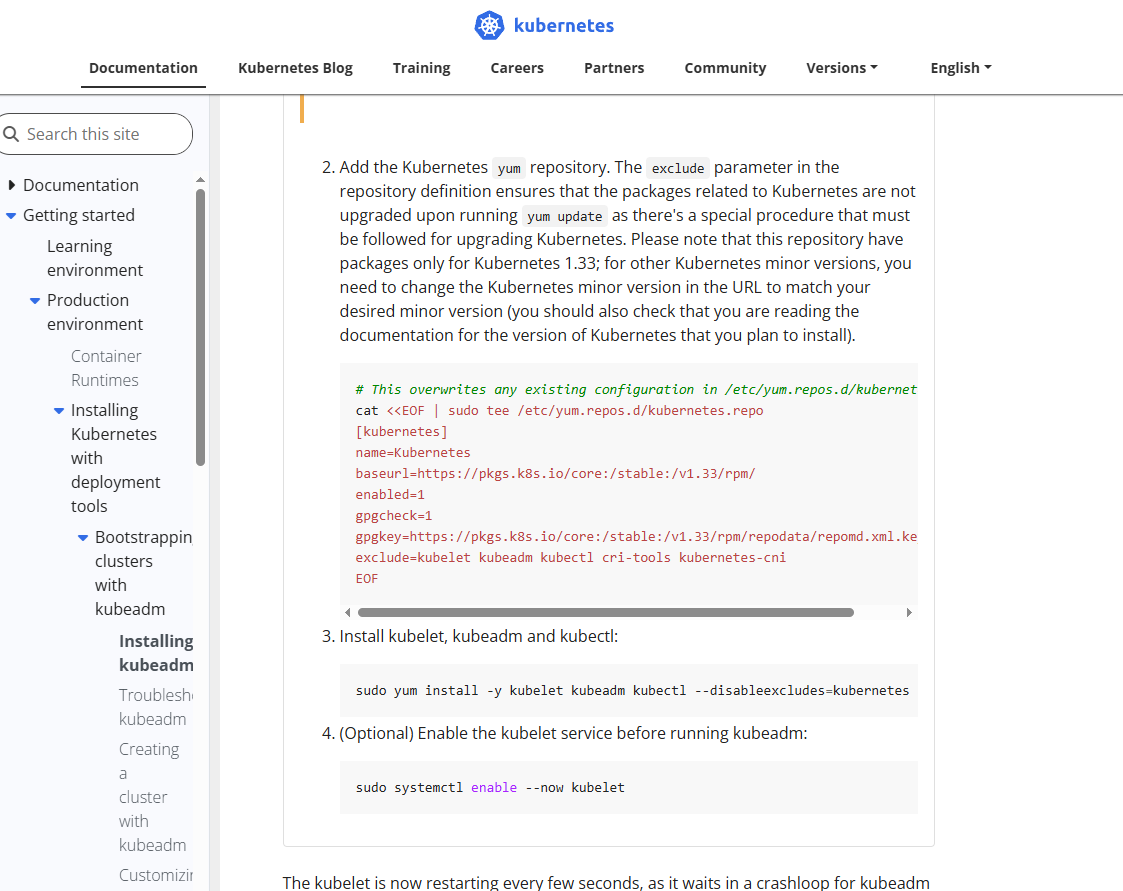Open Container Runtimes sidebar link
Image resolution: width=1123 pixels, height=891 pixels.
point(106,368)
